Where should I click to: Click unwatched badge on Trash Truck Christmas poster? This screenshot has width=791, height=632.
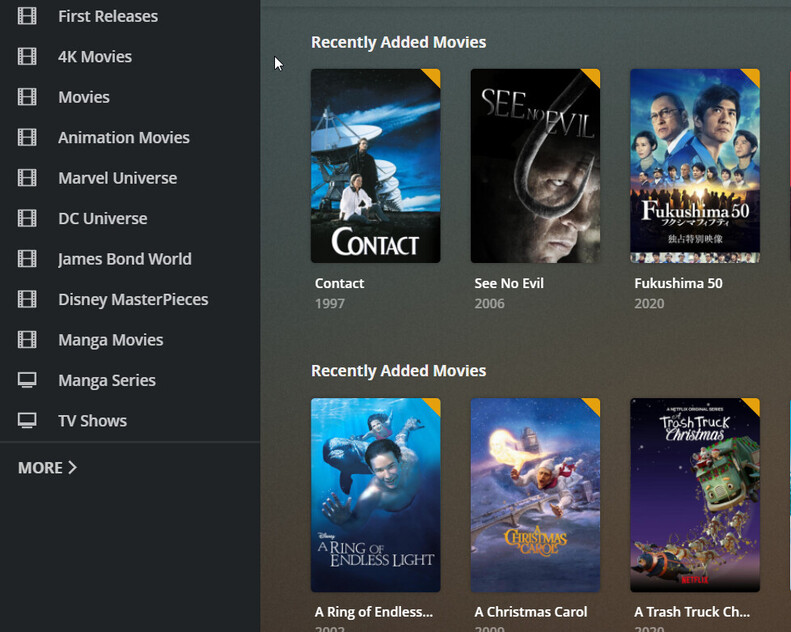tap(753, 405)
